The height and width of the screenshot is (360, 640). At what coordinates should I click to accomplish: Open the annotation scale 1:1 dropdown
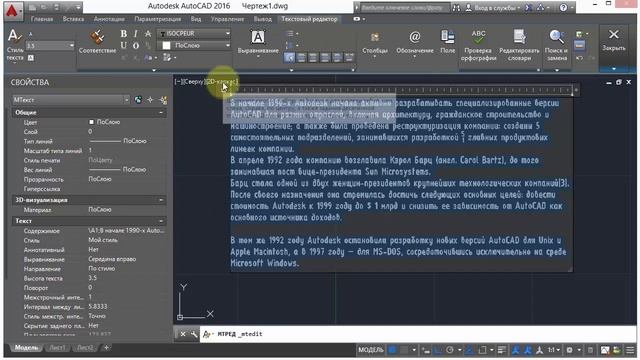pyautogui.click(x=554, y=350)
